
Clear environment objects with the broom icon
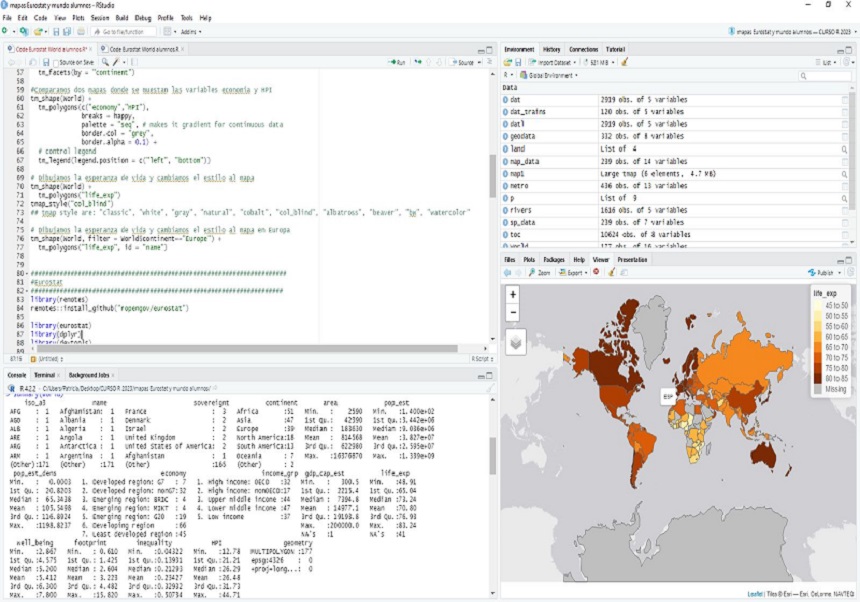pyautogui.click(x=625, y=62)
